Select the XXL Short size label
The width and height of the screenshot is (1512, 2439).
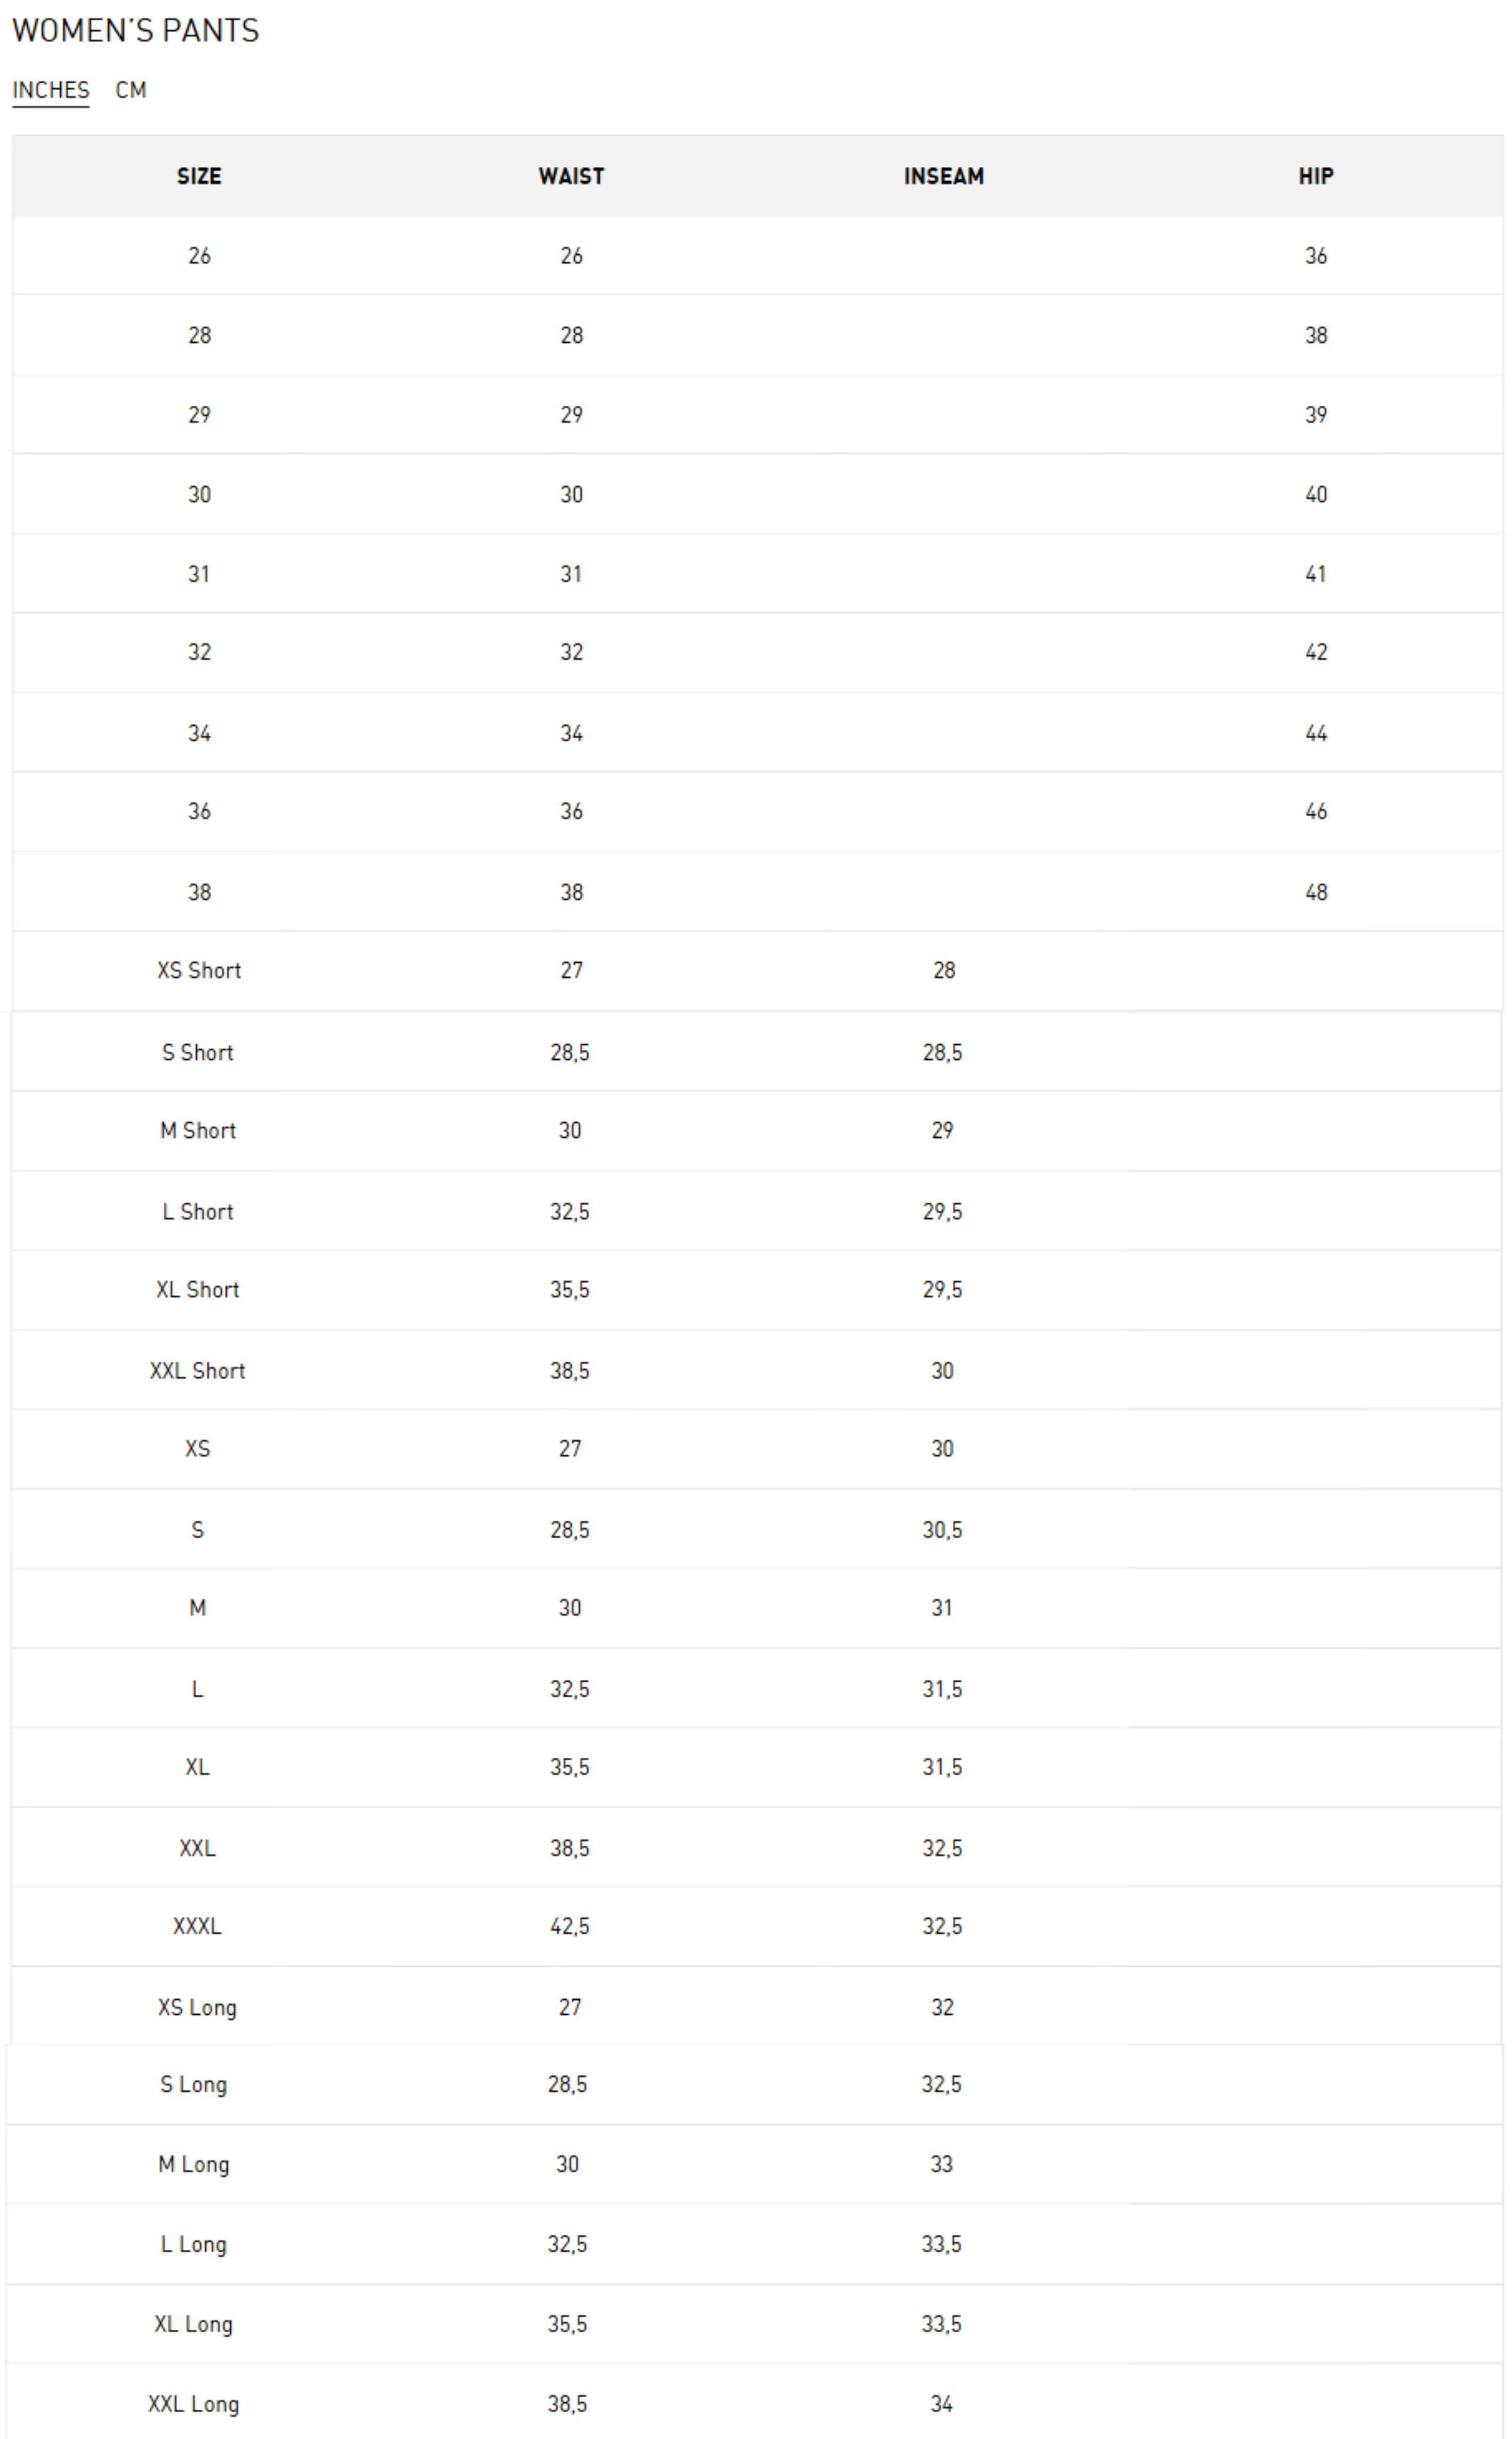click(x=197, y=1370)
